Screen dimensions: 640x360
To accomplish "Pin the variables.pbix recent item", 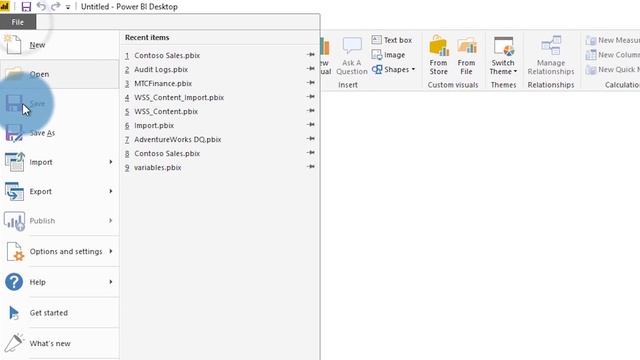I will (x=311, y=167).
